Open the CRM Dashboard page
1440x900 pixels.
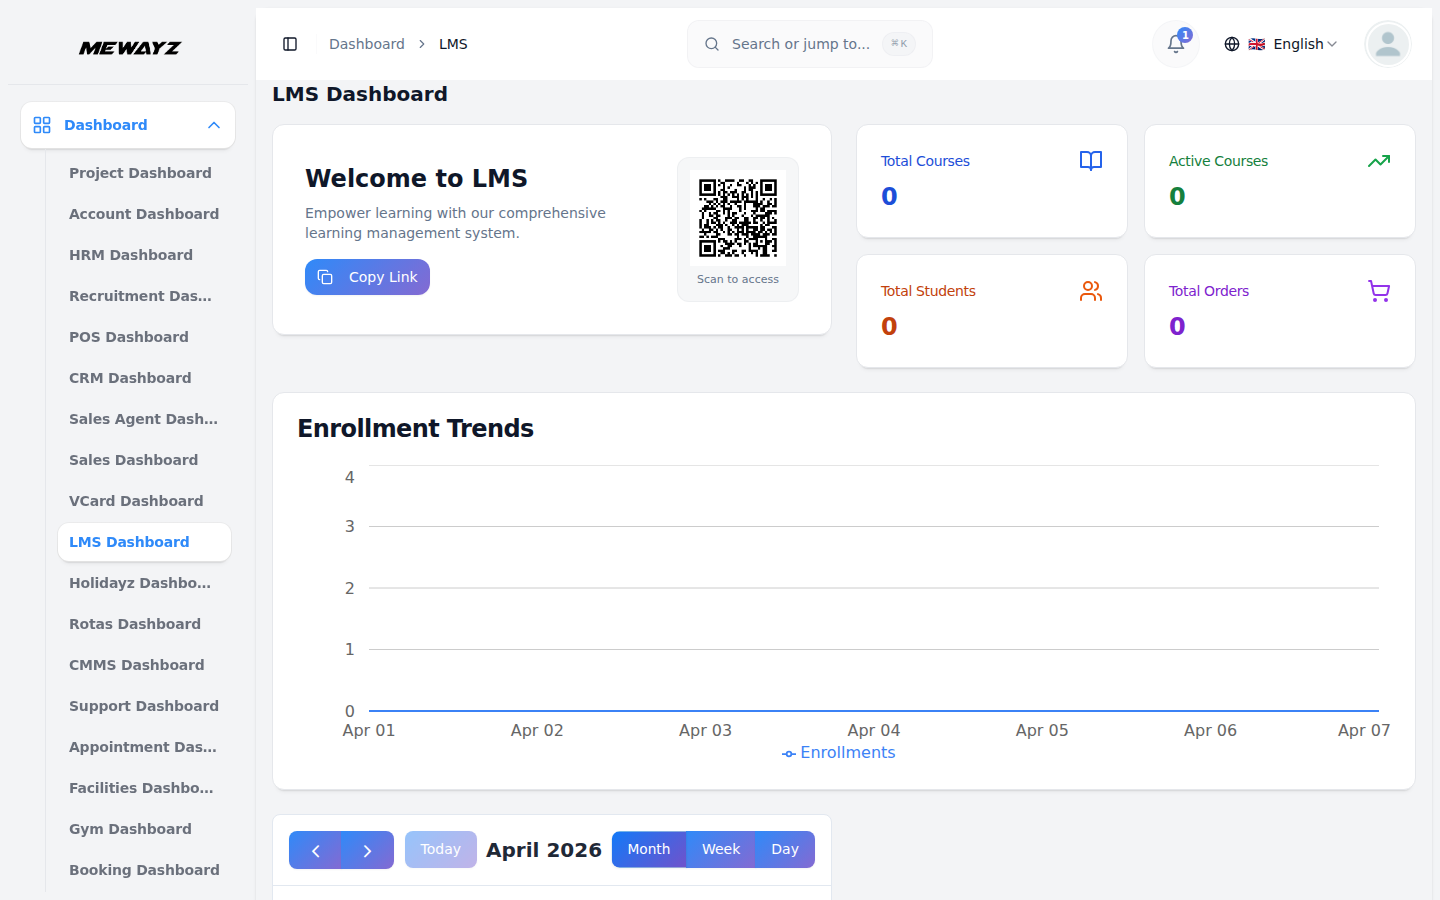[130, 377]
